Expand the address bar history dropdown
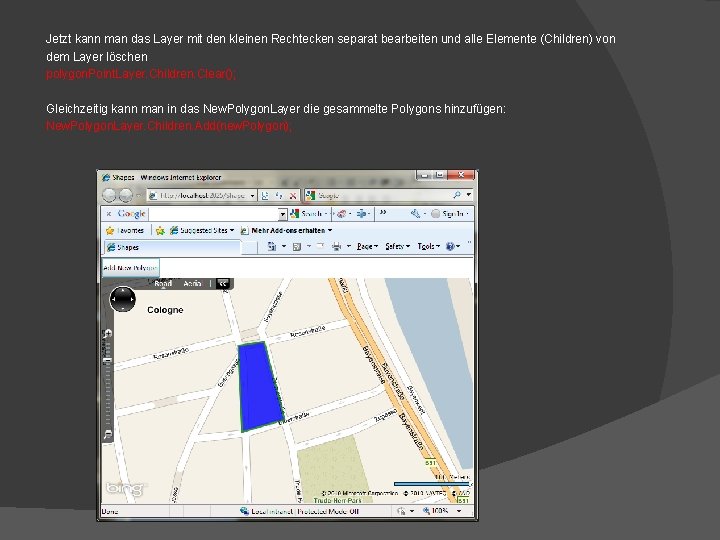720x540 pixels. coord(252,195)
